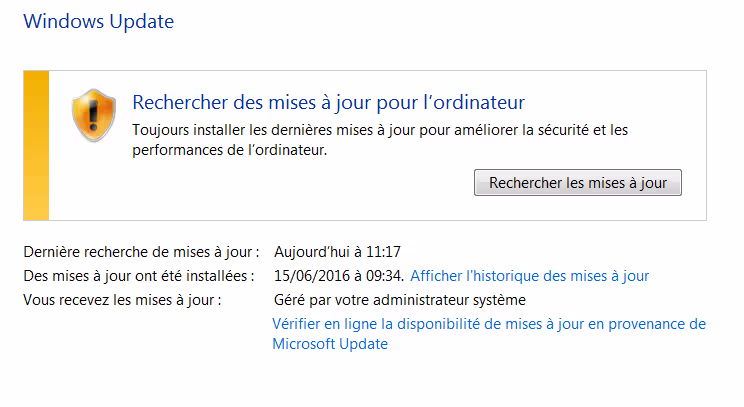Click the 'Microsoft Update' words in the link
Screen dimensions: 744x407
pos(330,344)
